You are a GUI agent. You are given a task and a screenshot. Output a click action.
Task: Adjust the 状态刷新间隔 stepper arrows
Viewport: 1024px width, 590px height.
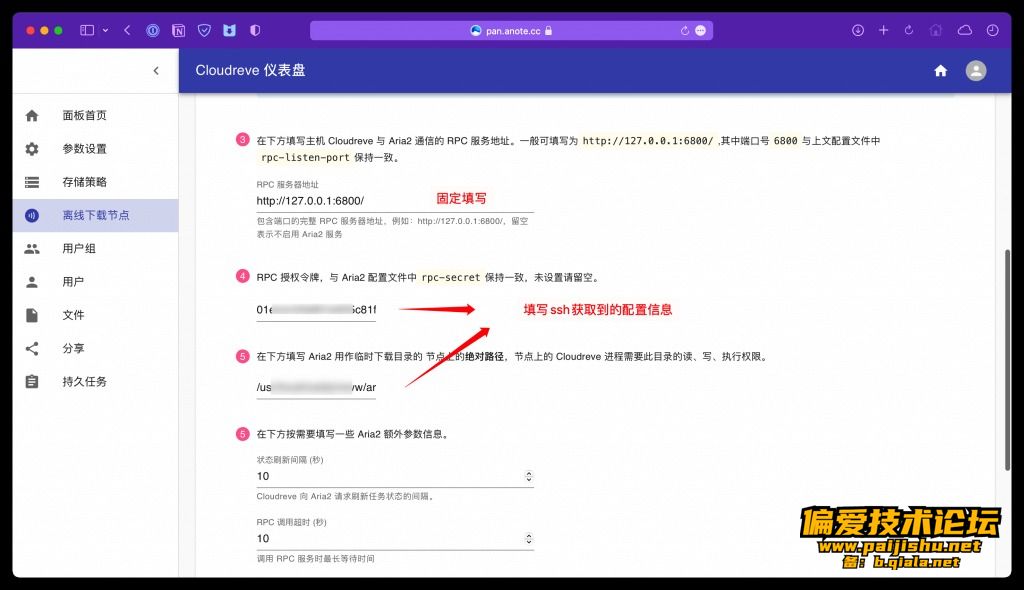pos(529,476)
